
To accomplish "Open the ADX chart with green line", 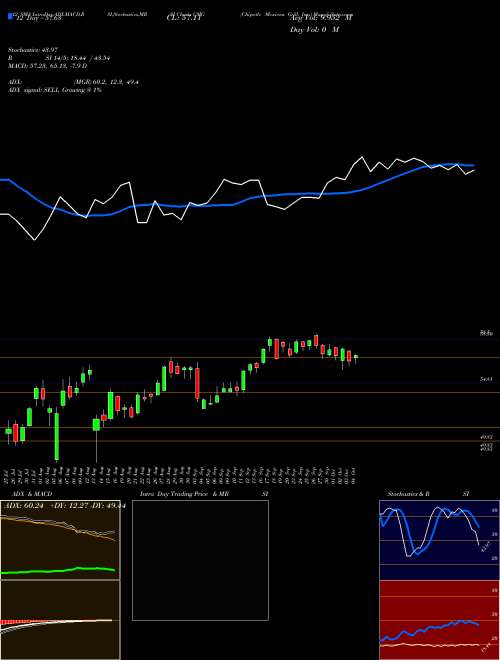I will coord(60,540).
